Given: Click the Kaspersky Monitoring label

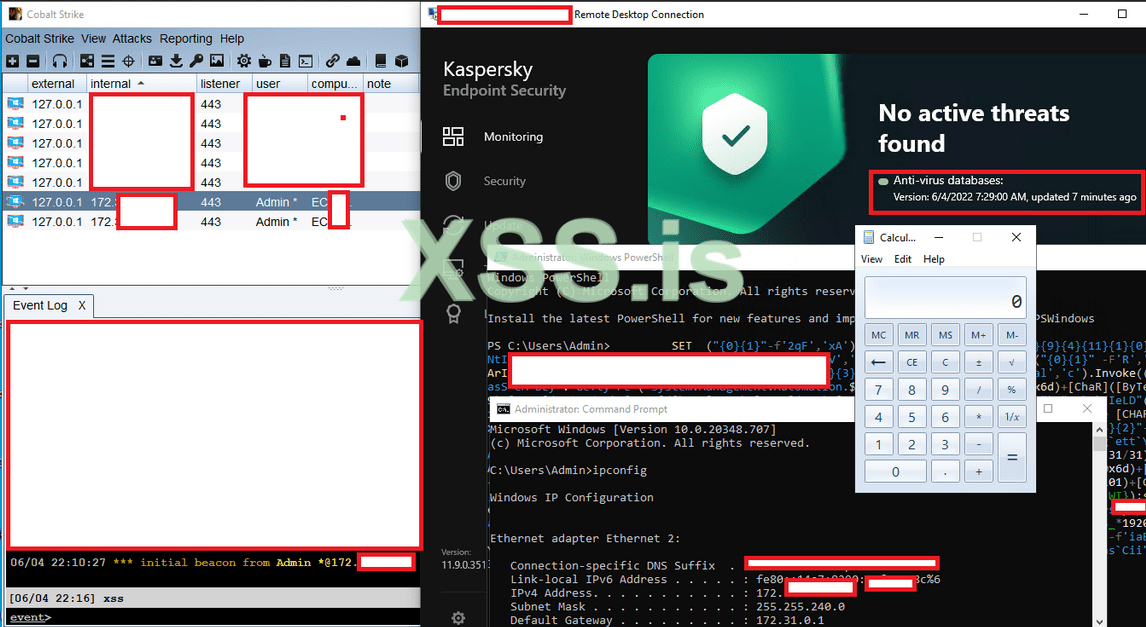Looking at the screenshot, I should click(x=513, y=137).
